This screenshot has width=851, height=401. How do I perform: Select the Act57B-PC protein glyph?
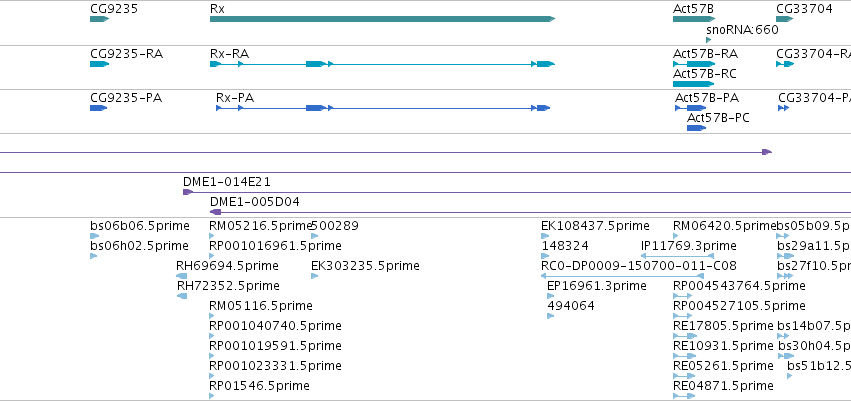696,128
